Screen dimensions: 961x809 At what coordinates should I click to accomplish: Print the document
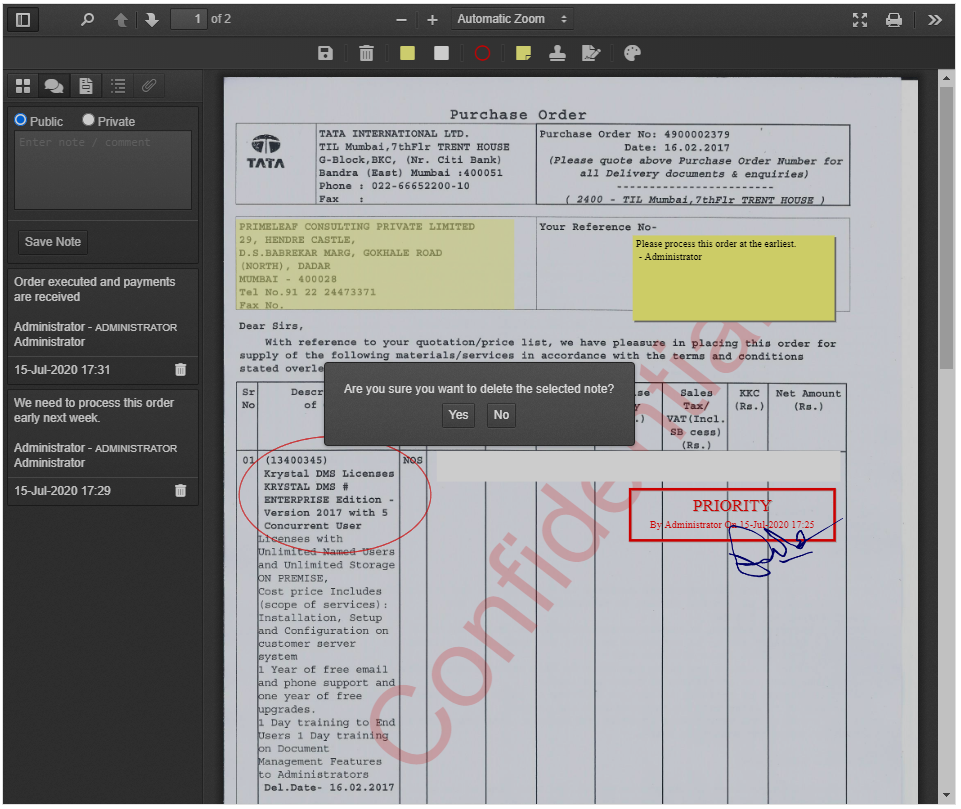(894, 20)
